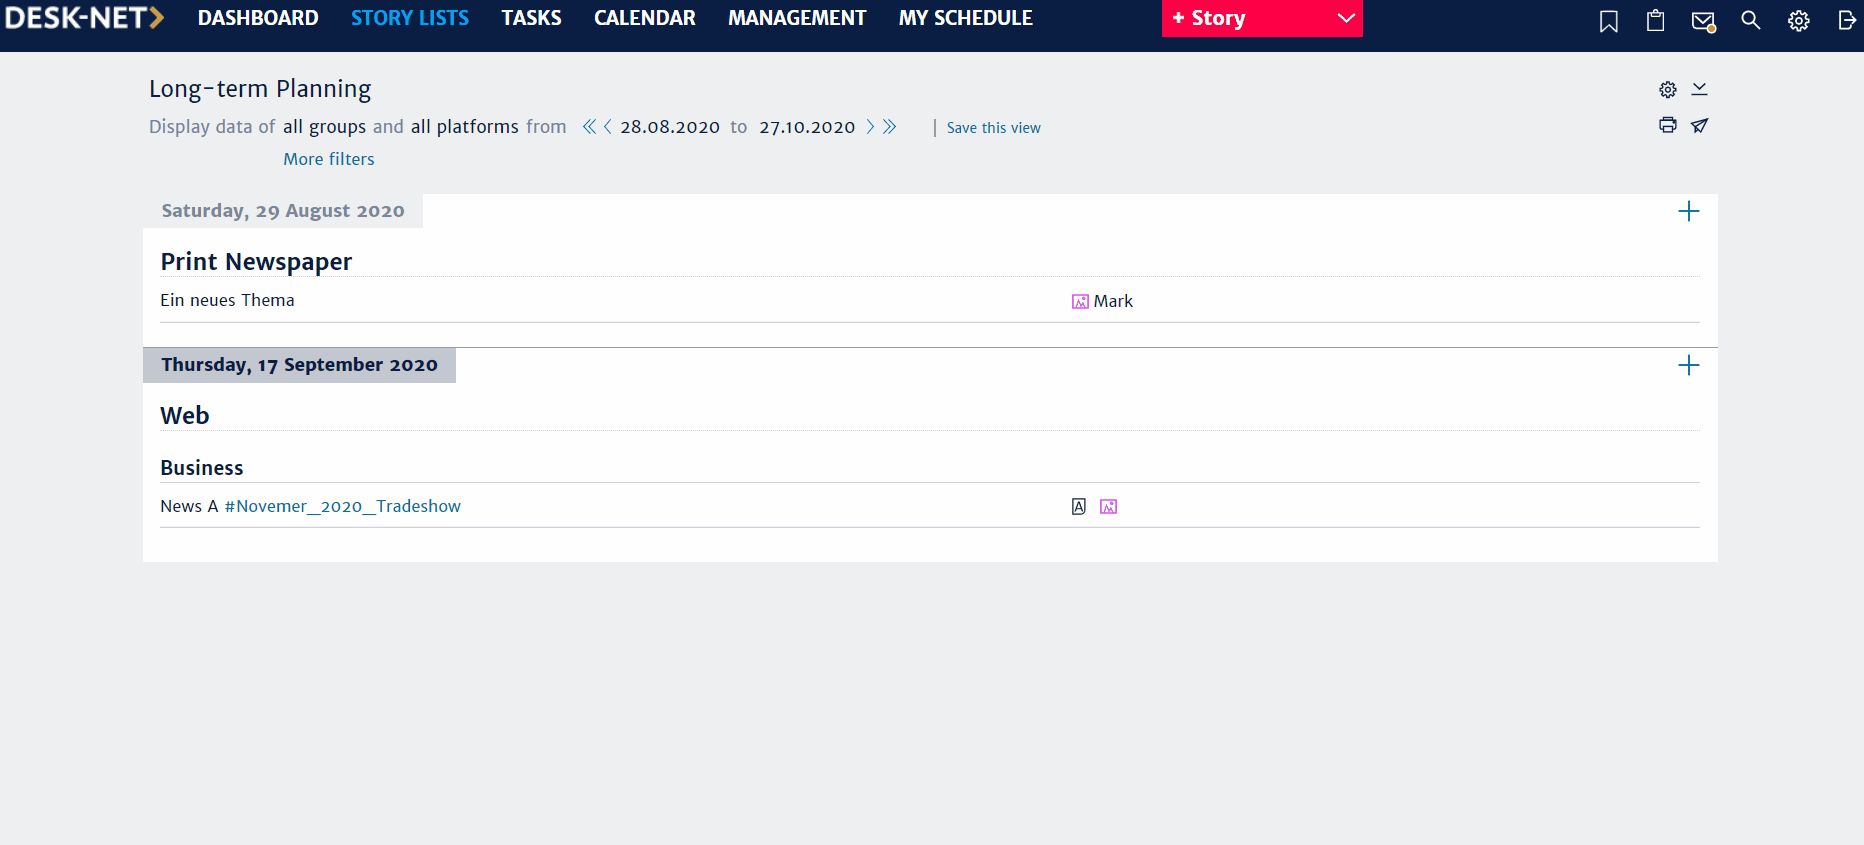Add entry to Saturday, 29 August 2020
Image resolution: width=1864 pixels, height=845 pixels.
(1688, 211)
